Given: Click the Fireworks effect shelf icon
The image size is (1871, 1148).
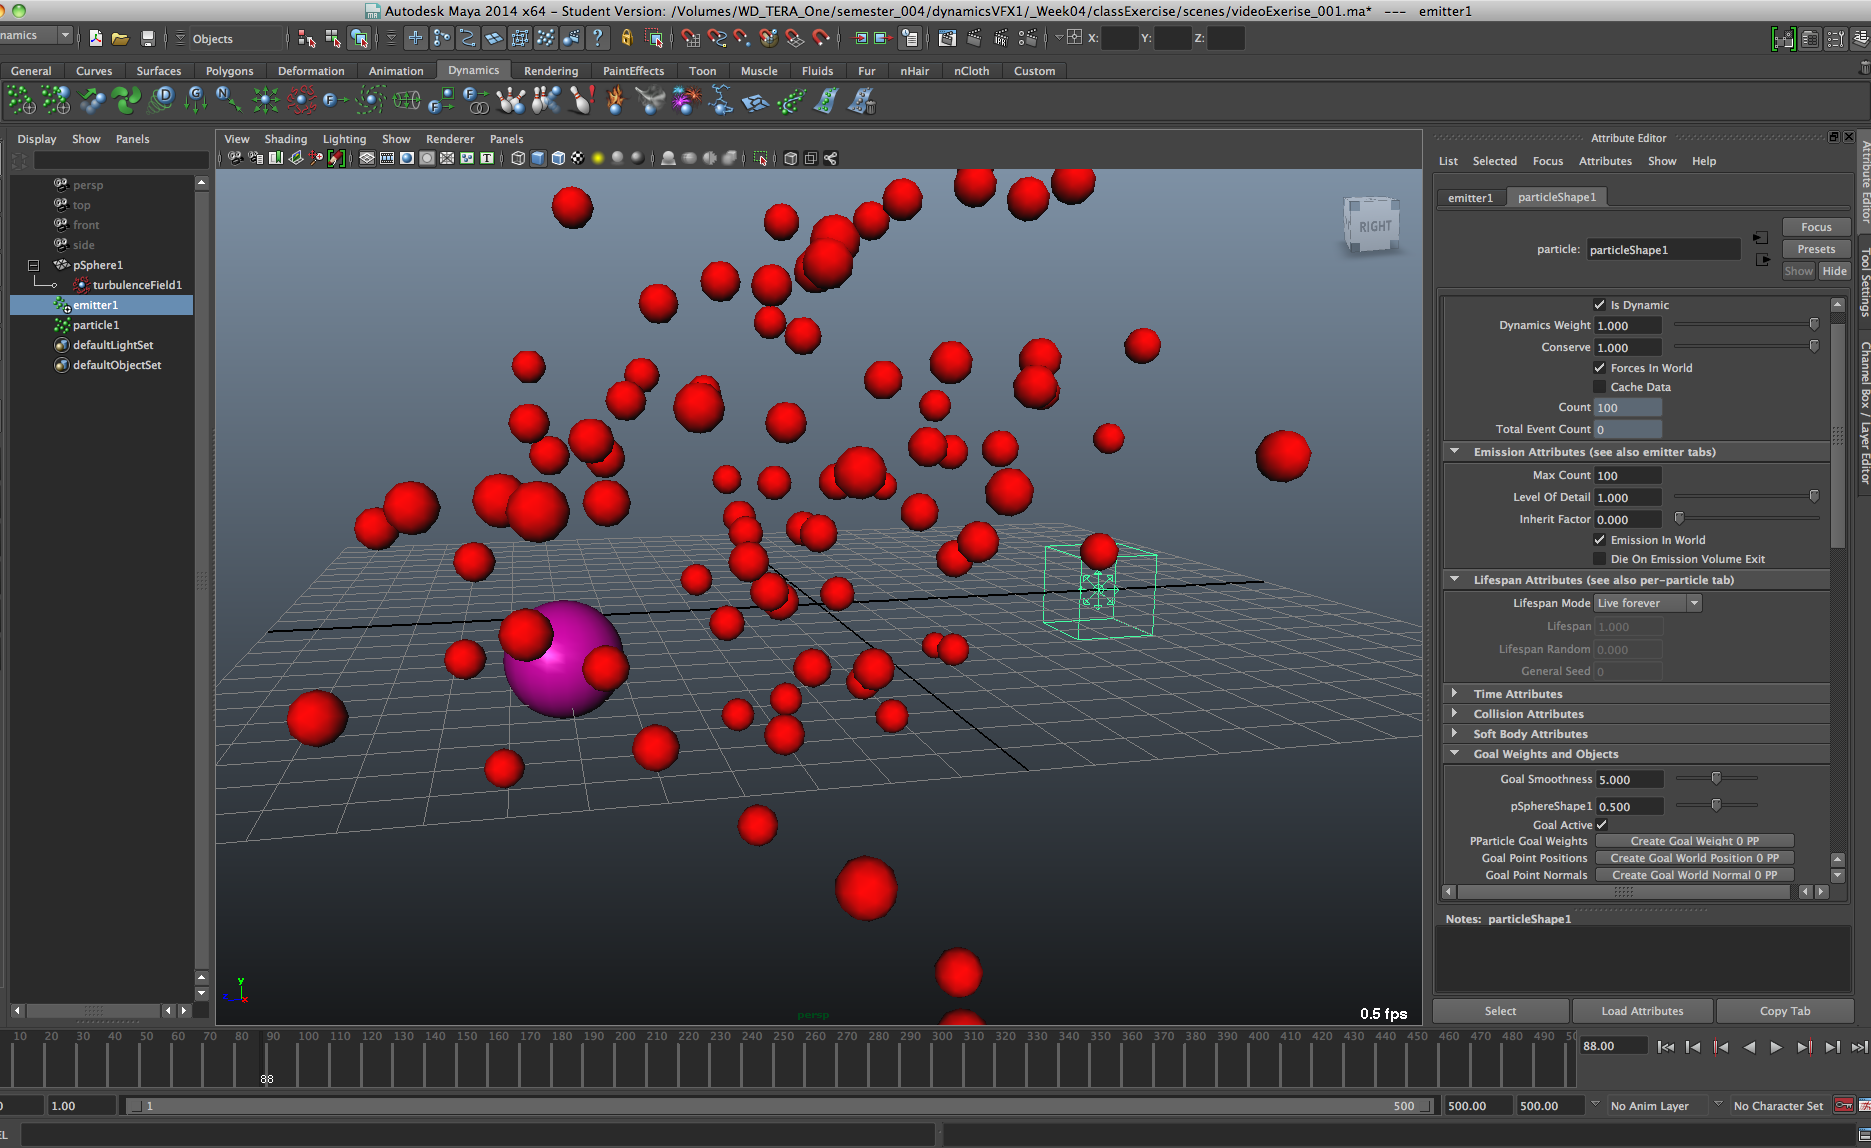Looking at the screenshot, I should 686,101.
